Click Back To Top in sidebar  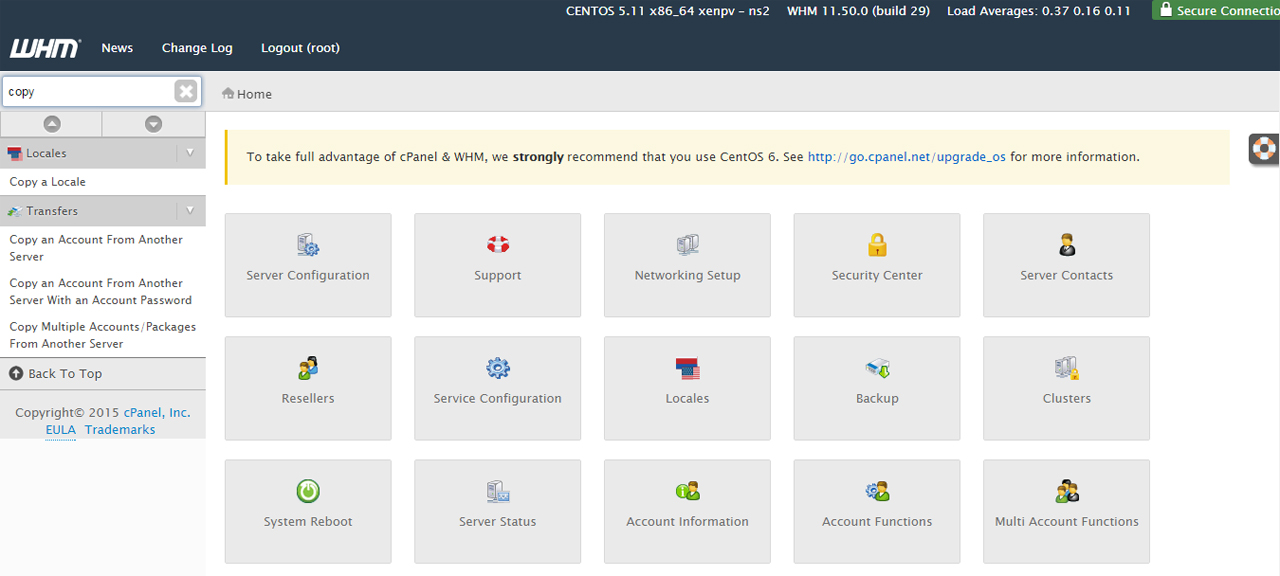[64, 374]
